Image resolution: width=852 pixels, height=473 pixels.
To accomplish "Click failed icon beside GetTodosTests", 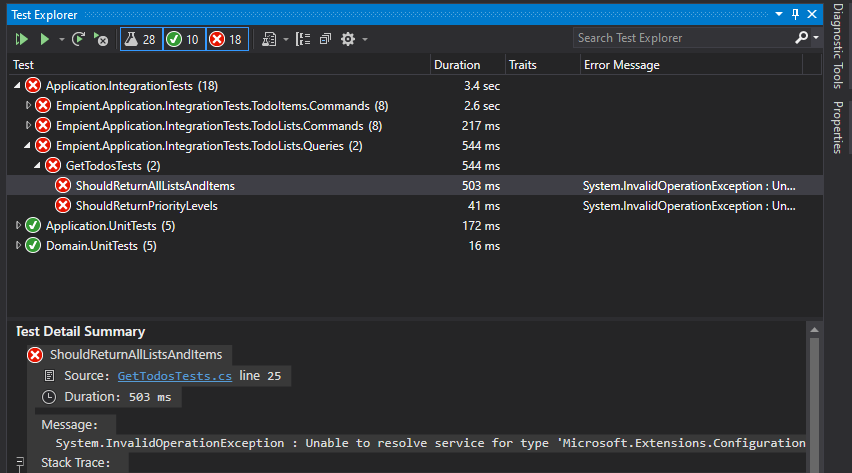I will coord(53,166).
